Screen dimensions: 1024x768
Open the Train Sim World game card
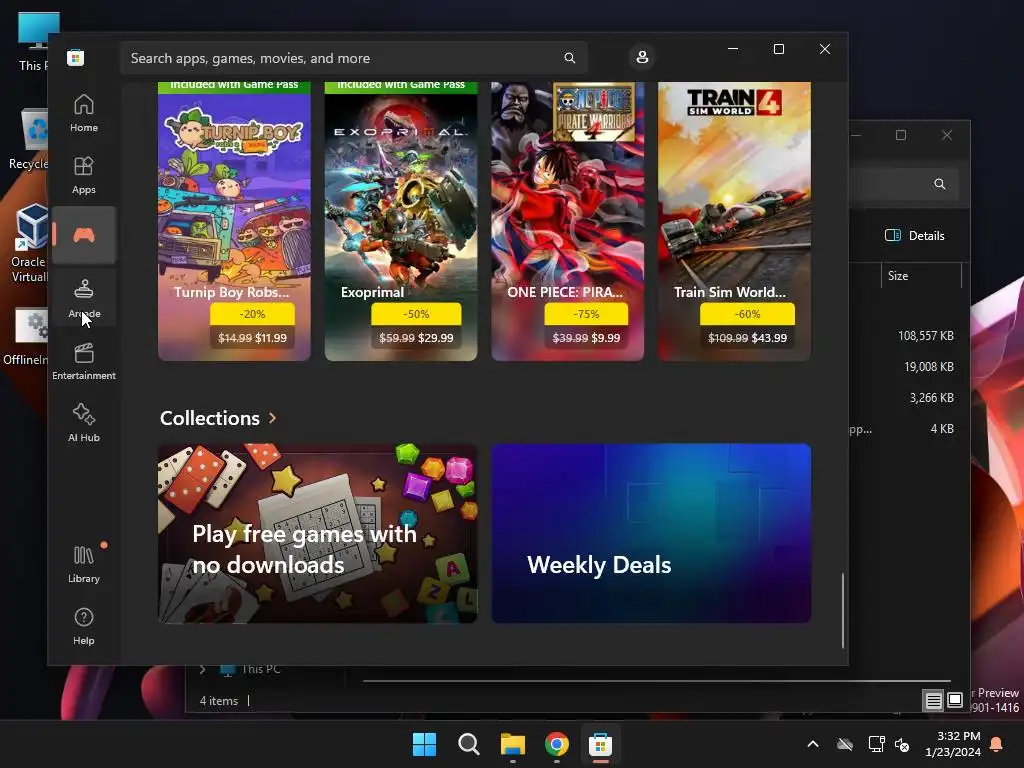734,221
